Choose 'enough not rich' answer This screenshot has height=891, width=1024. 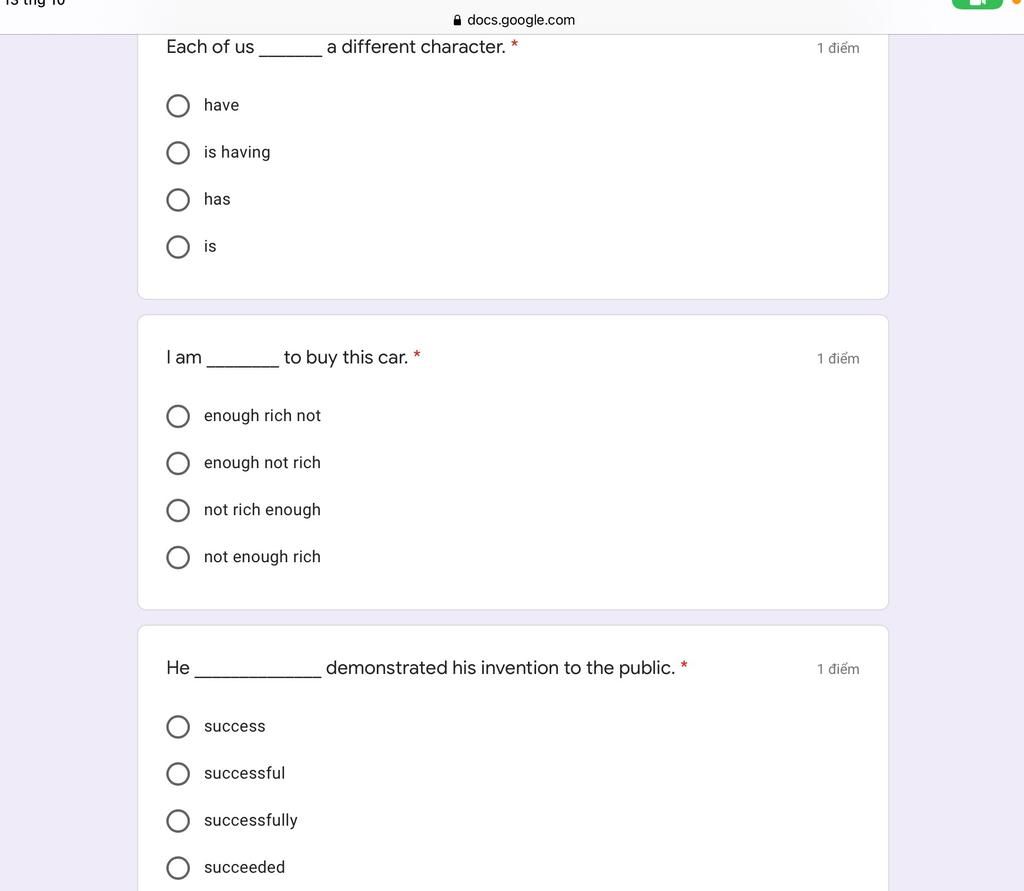tap(178, 463)
